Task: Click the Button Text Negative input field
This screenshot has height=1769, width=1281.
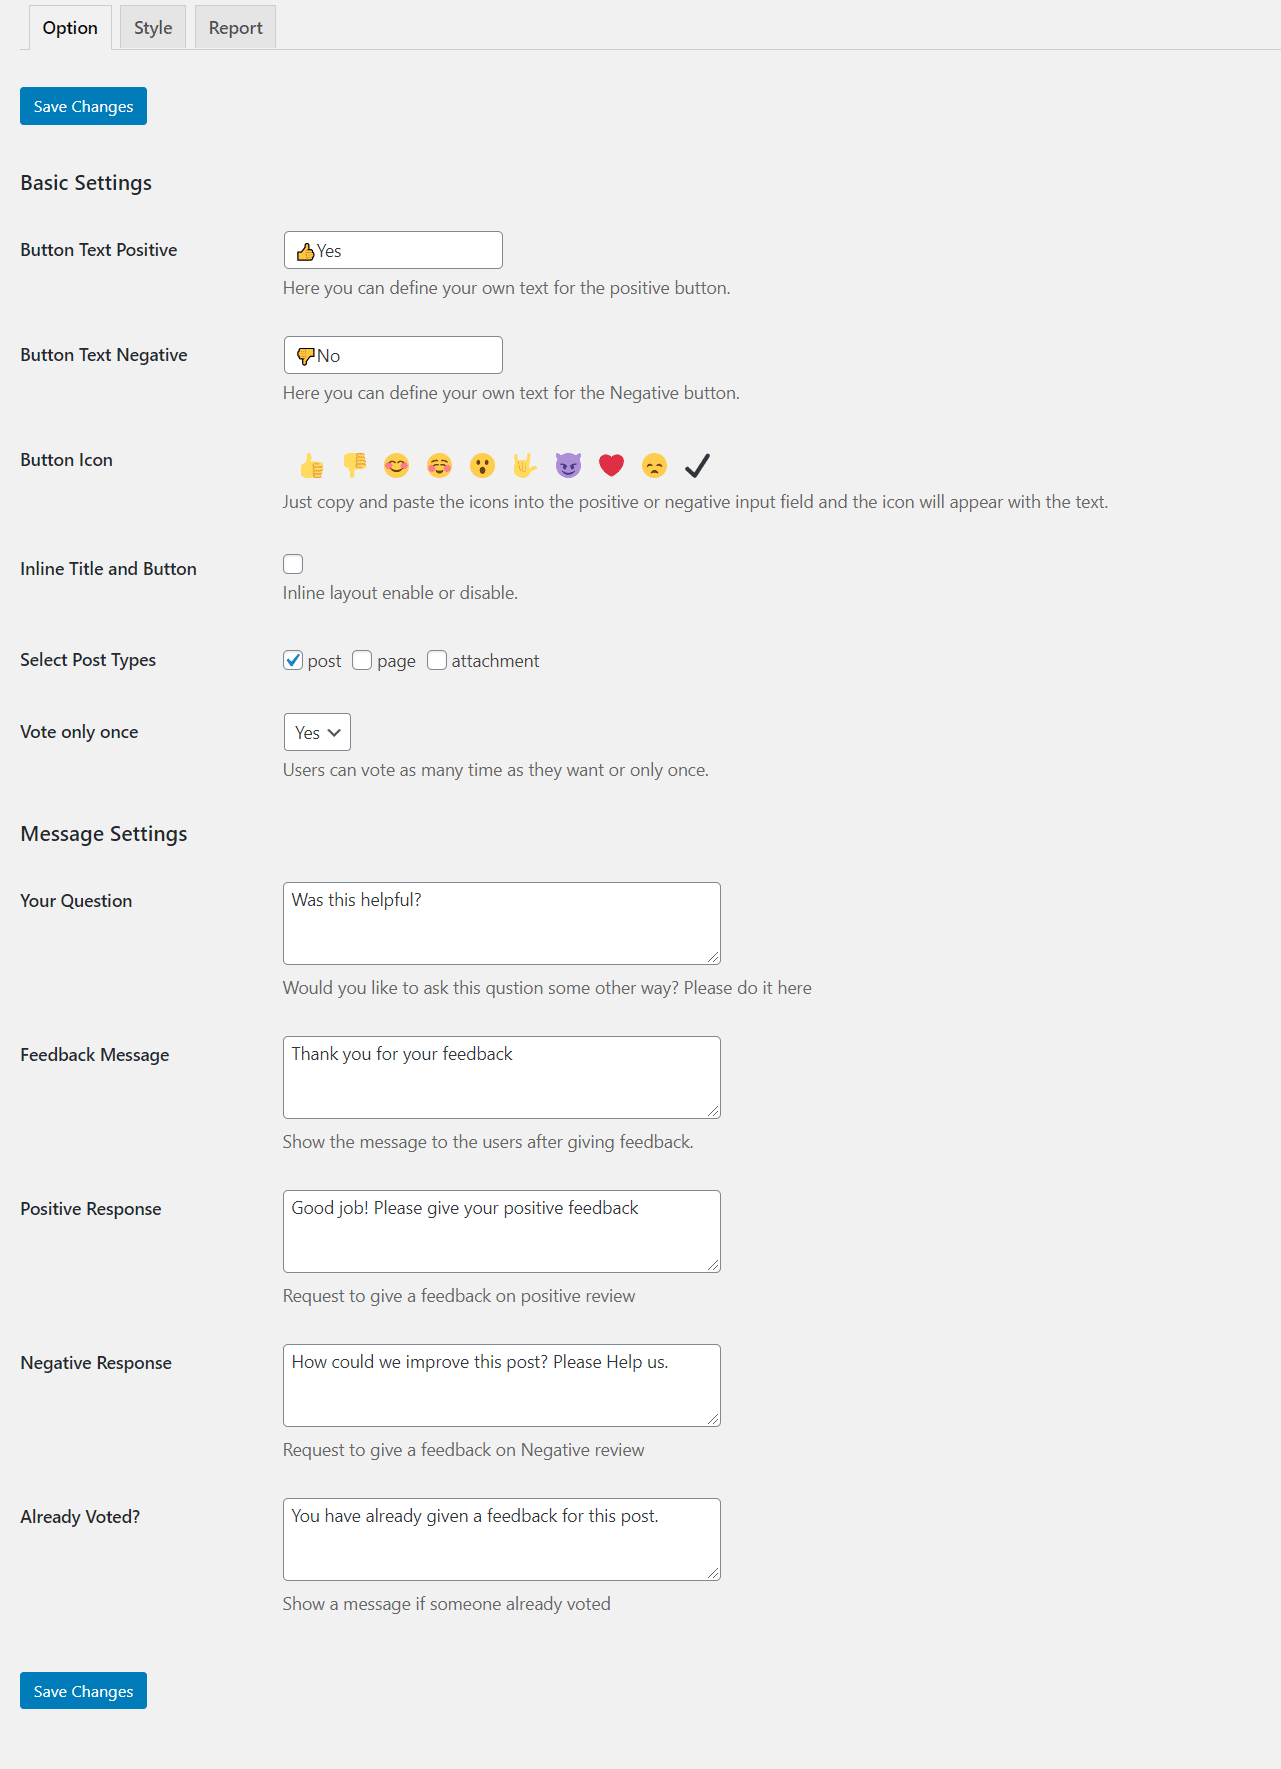Action: click(393, 355)
